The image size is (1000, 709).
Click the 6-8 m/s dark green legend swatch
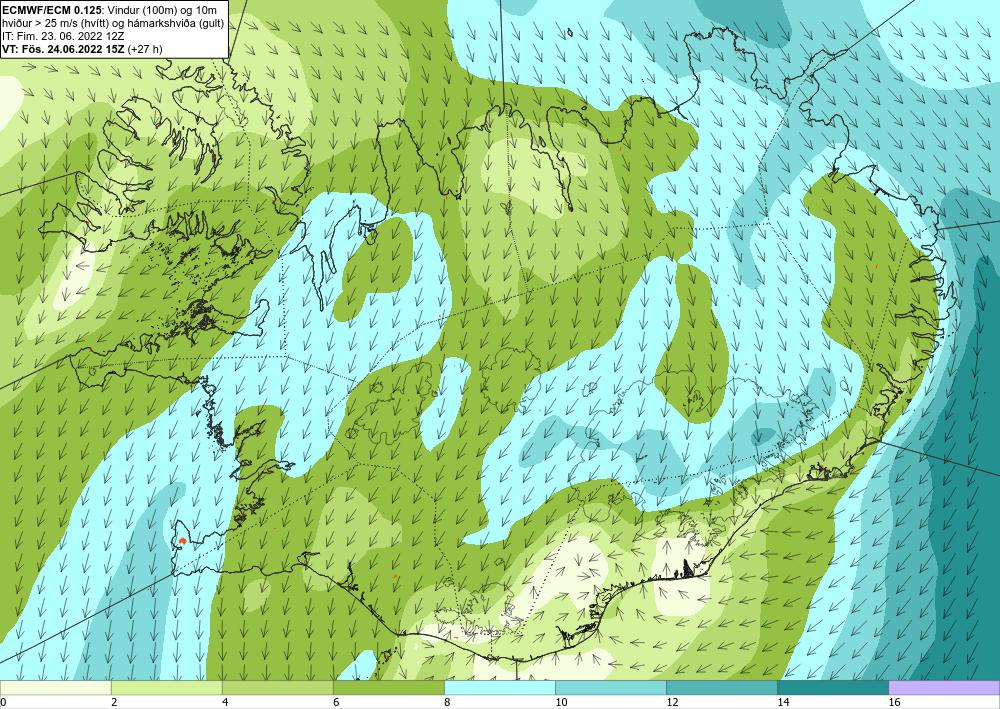point(388,687)
